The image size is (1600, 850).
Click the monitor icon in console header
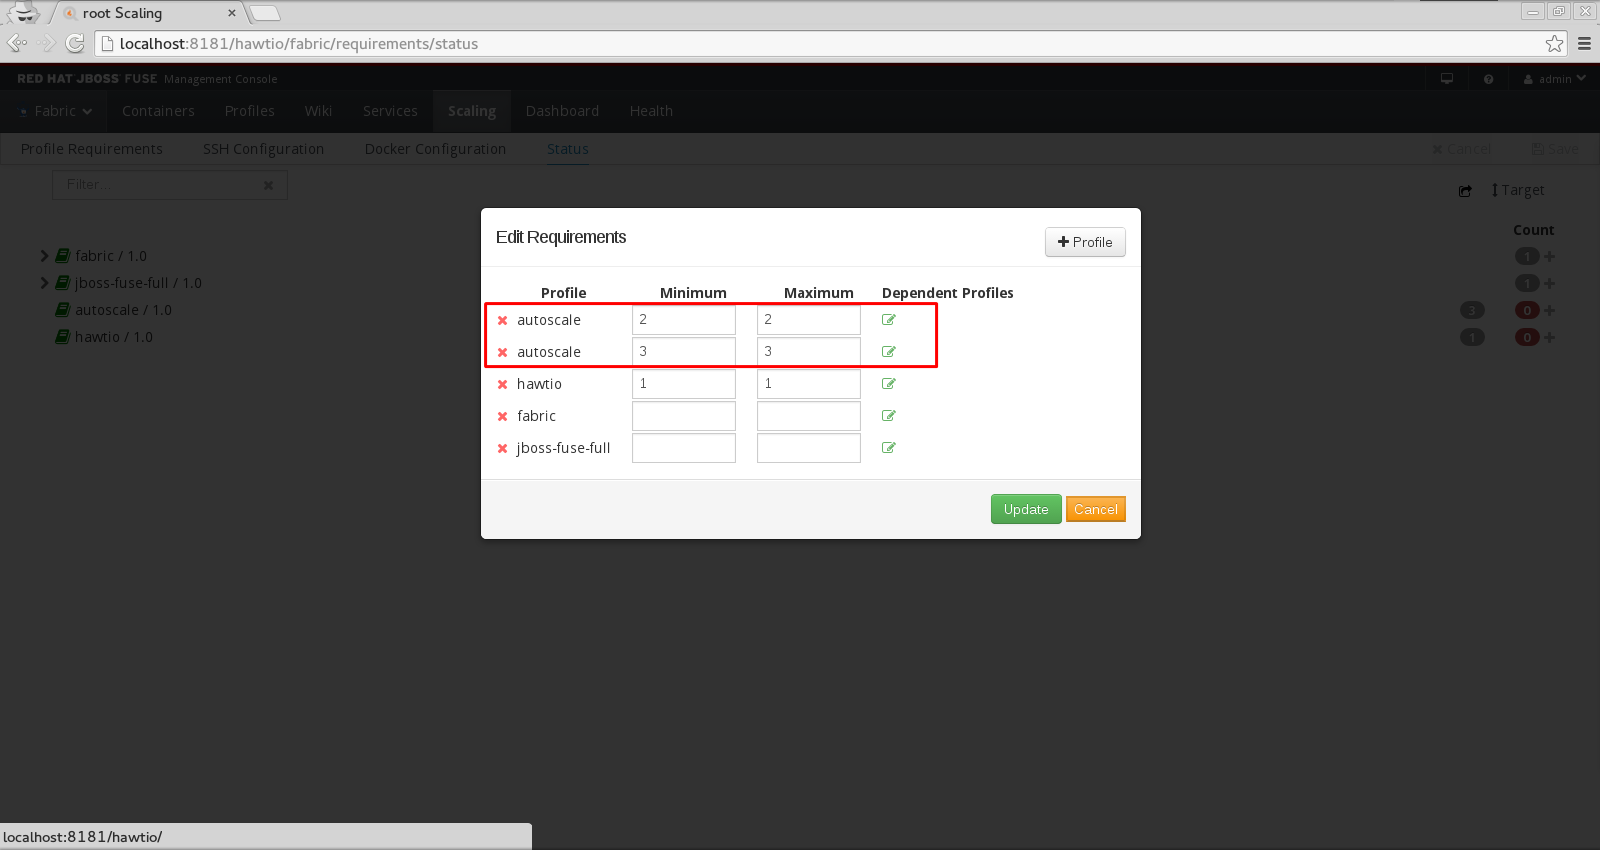(1447, 79)
